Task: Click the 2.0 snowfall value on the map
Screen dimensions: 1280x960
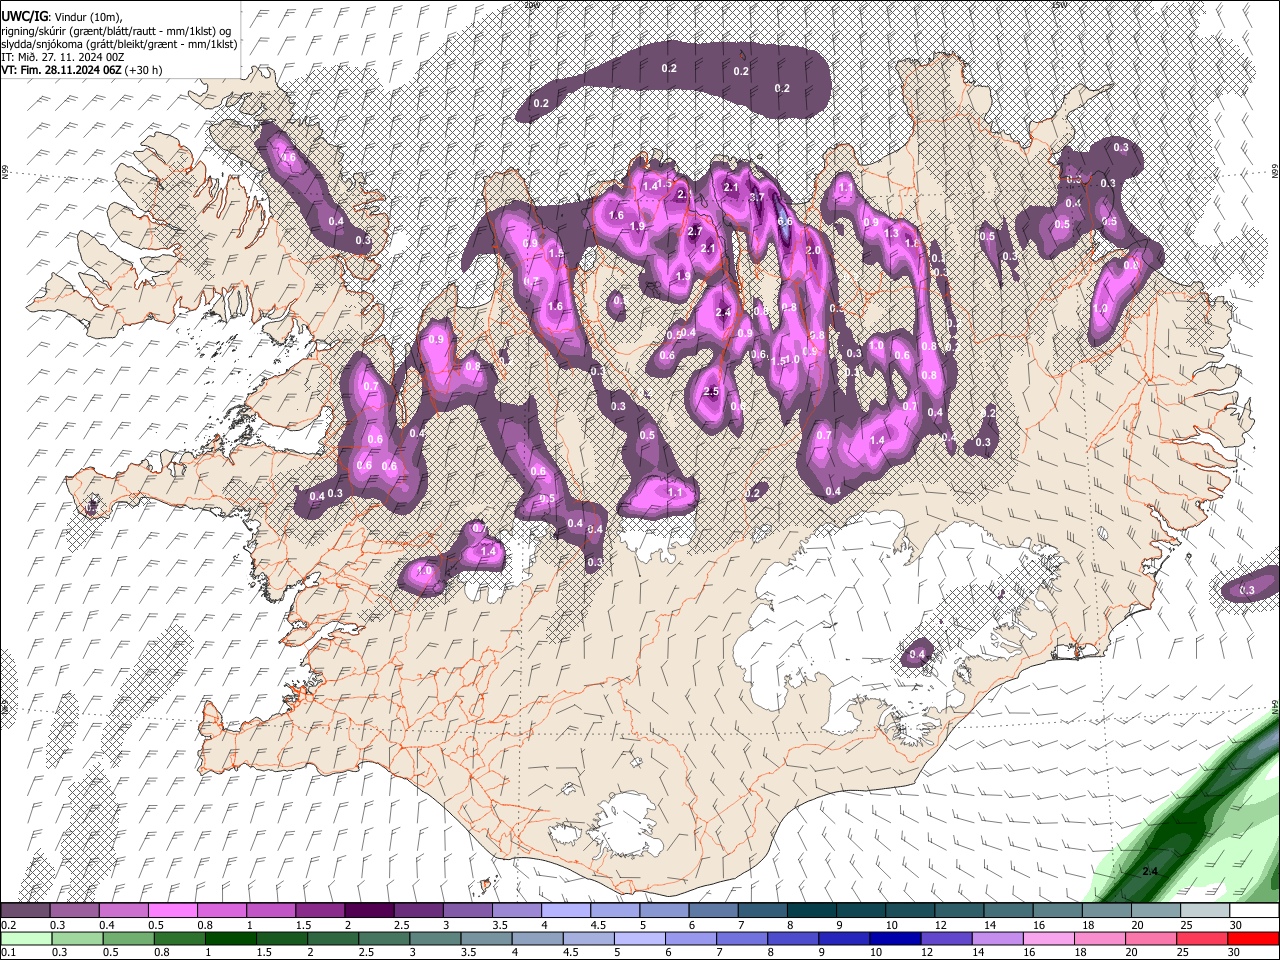Action: [813, 251]
